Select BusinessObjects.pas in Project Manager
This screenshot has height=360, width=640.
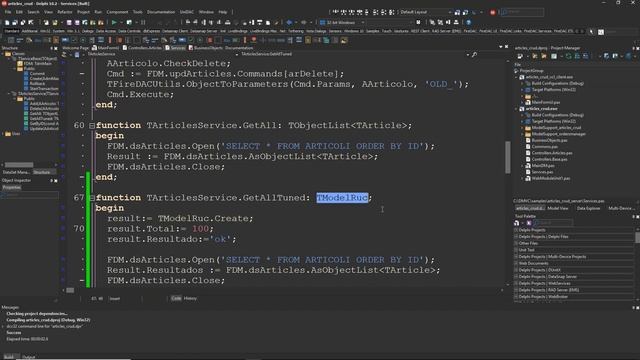coord(549,140)
